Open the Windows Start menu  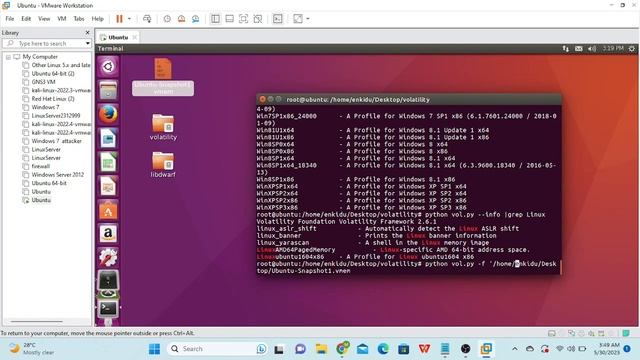pos(154,349)
